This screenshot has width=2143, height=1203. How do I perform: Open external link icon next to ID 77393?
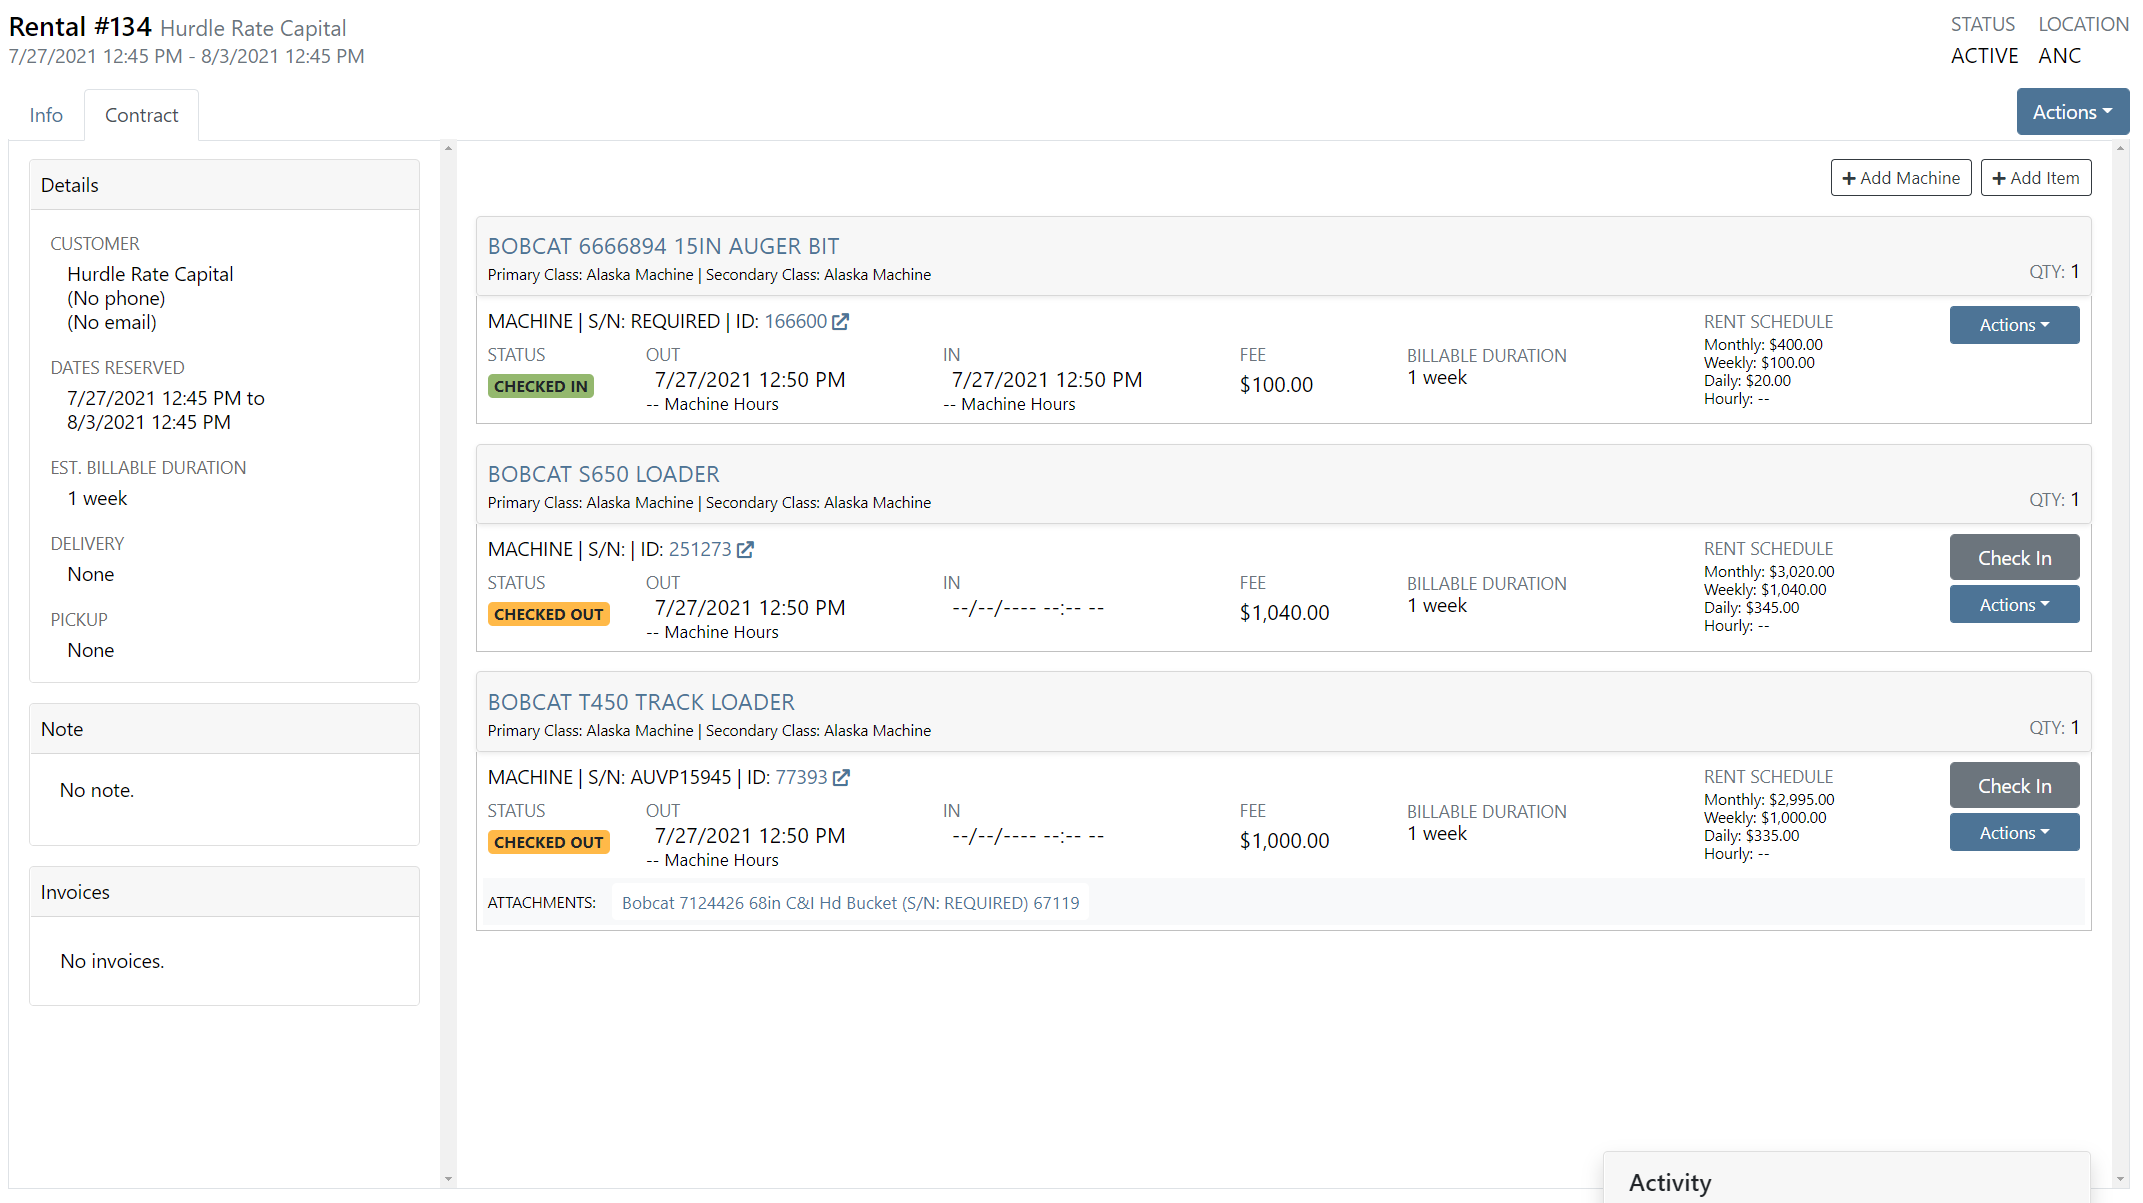(841, 778)
